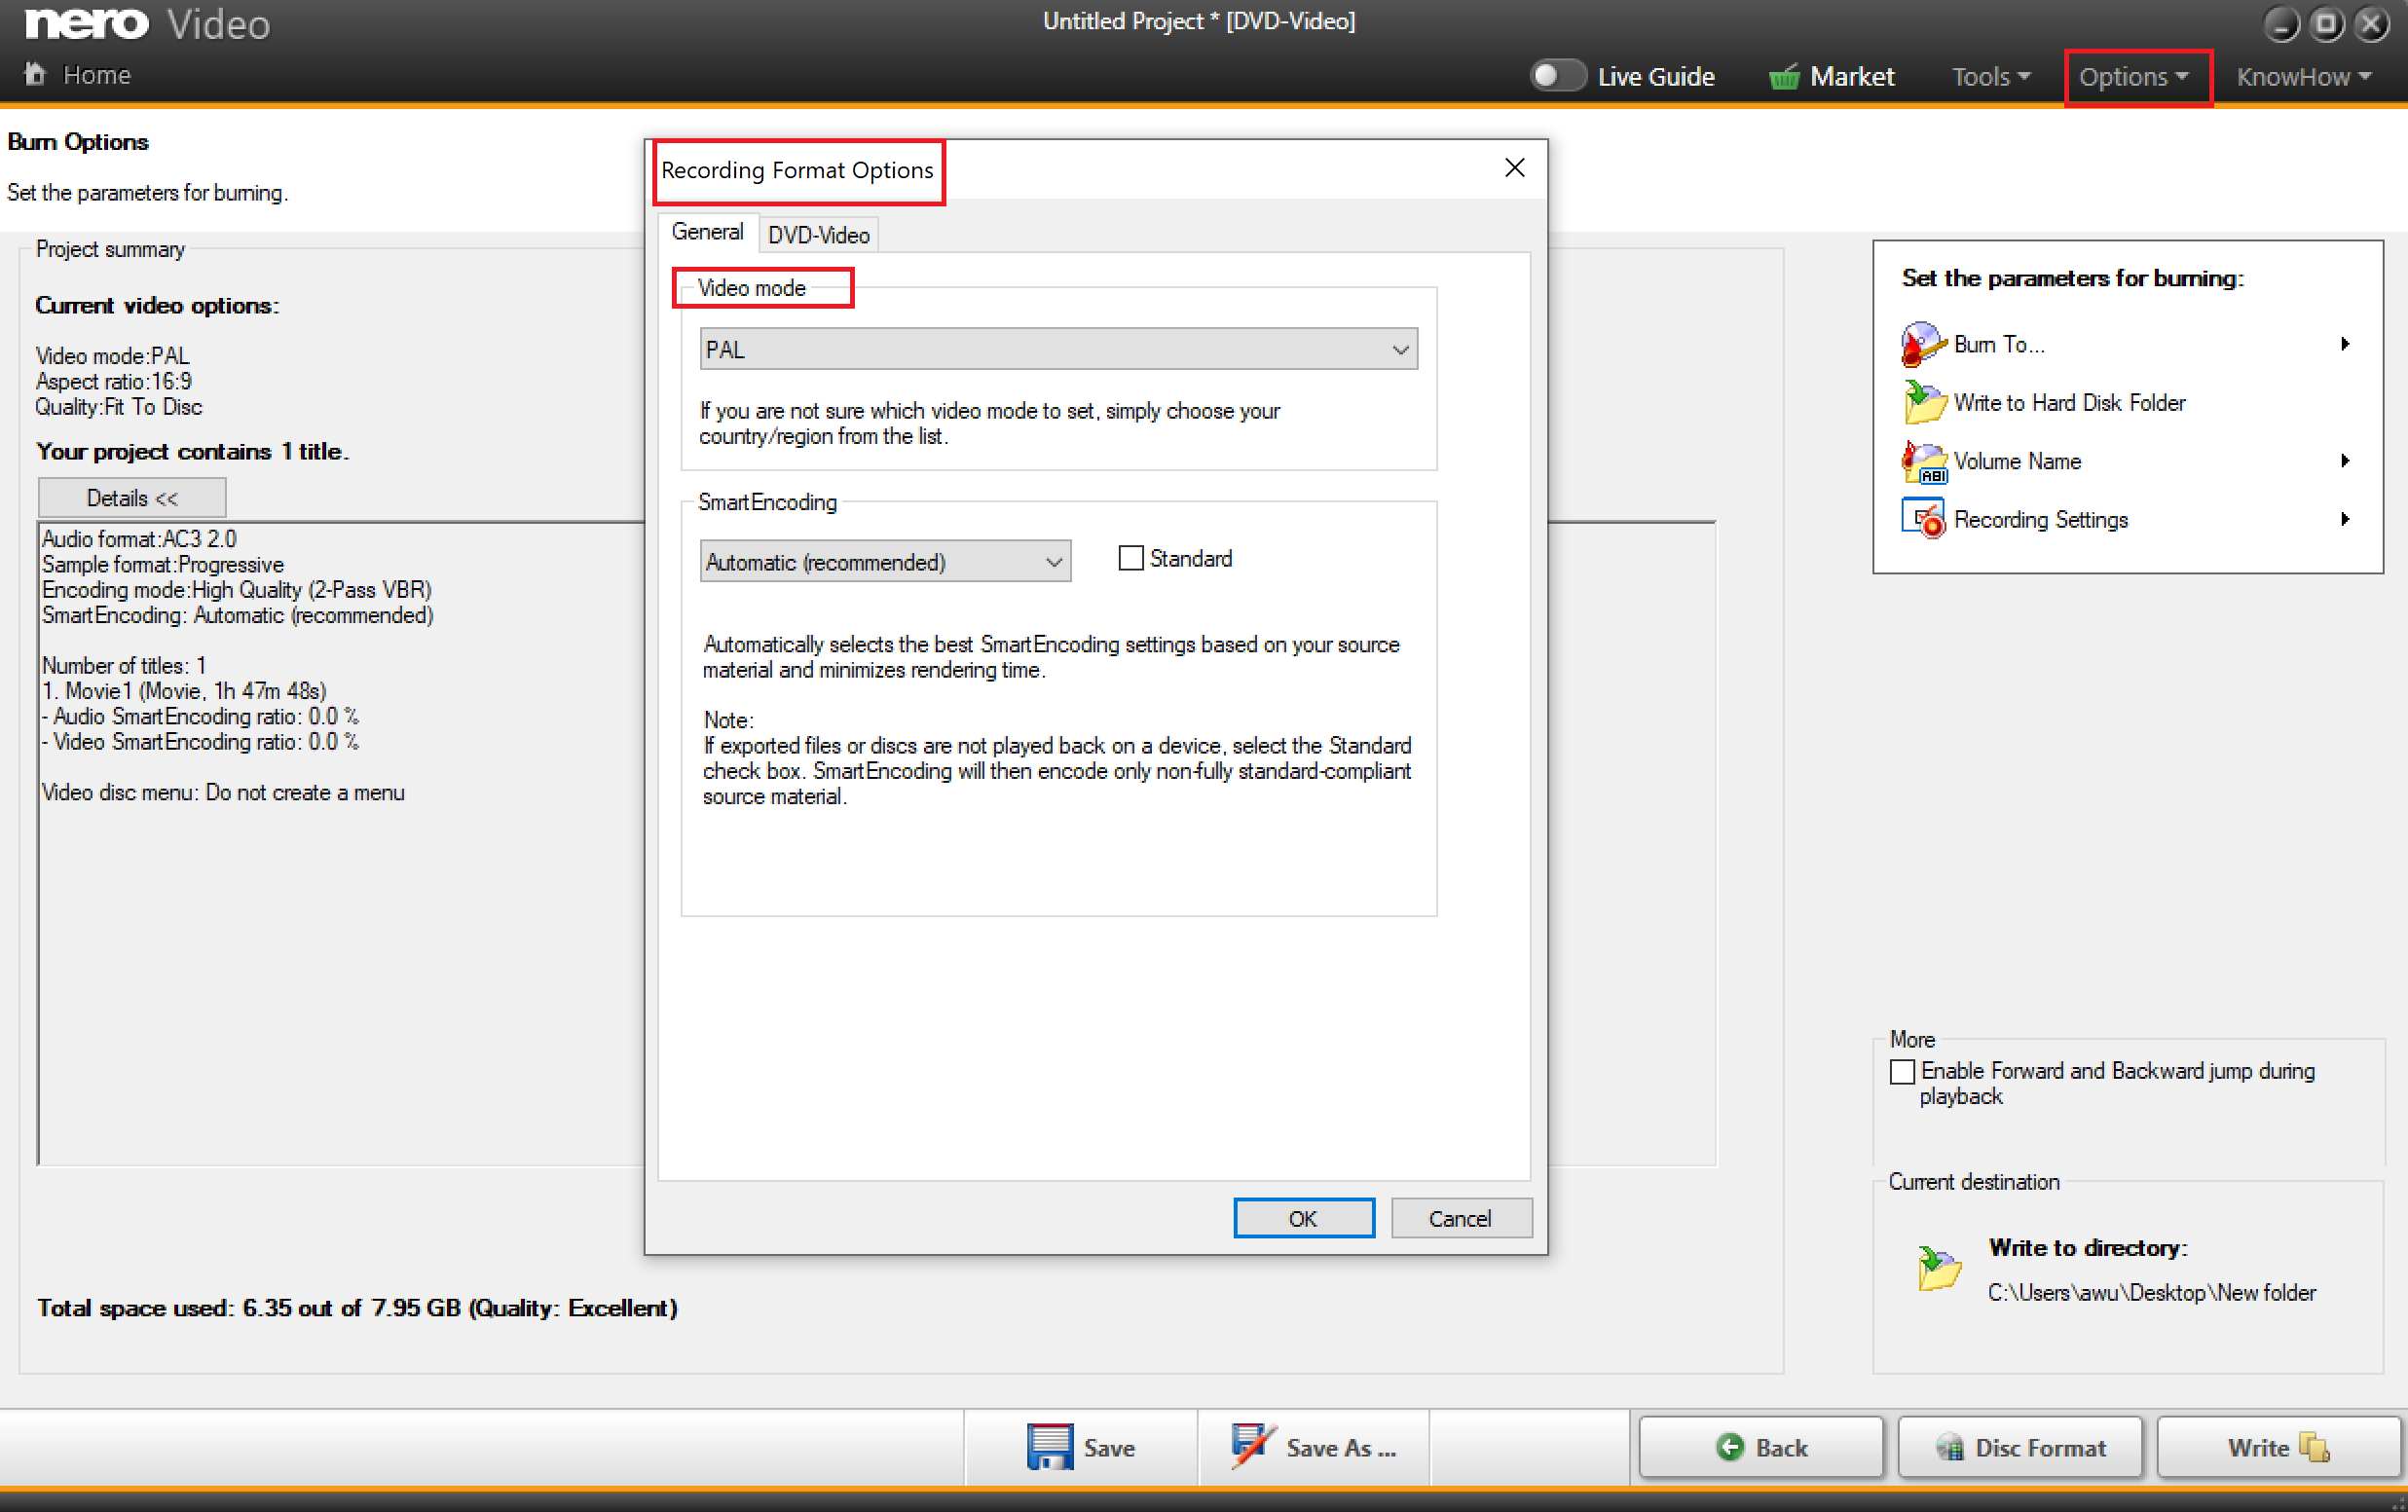The width and height of the screenshot is (2408, 1512).
Task: Close the Recording Format Options dialog
Action: (1515, 168)
